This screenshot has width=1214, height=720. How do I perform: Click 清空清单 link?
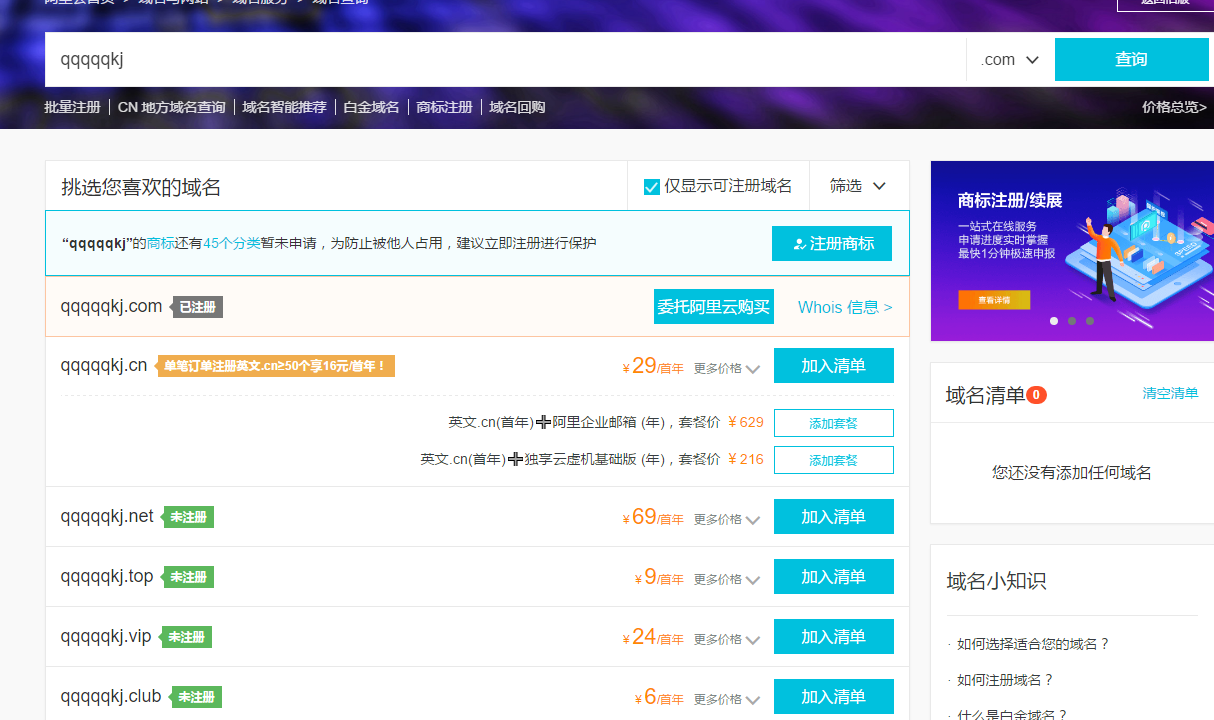tap(1170, 394)
